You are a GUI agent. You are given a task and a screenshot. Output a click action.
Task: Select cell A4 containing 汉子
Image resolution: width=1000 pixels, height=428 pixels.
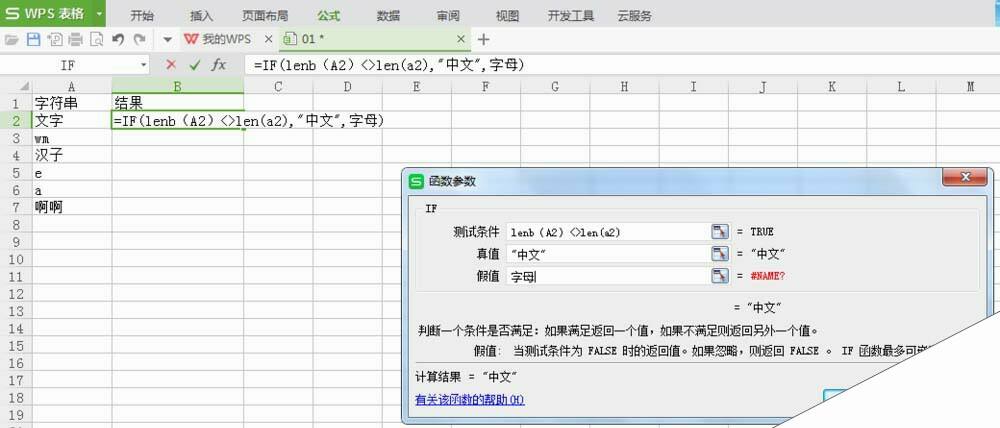[71, 155]
